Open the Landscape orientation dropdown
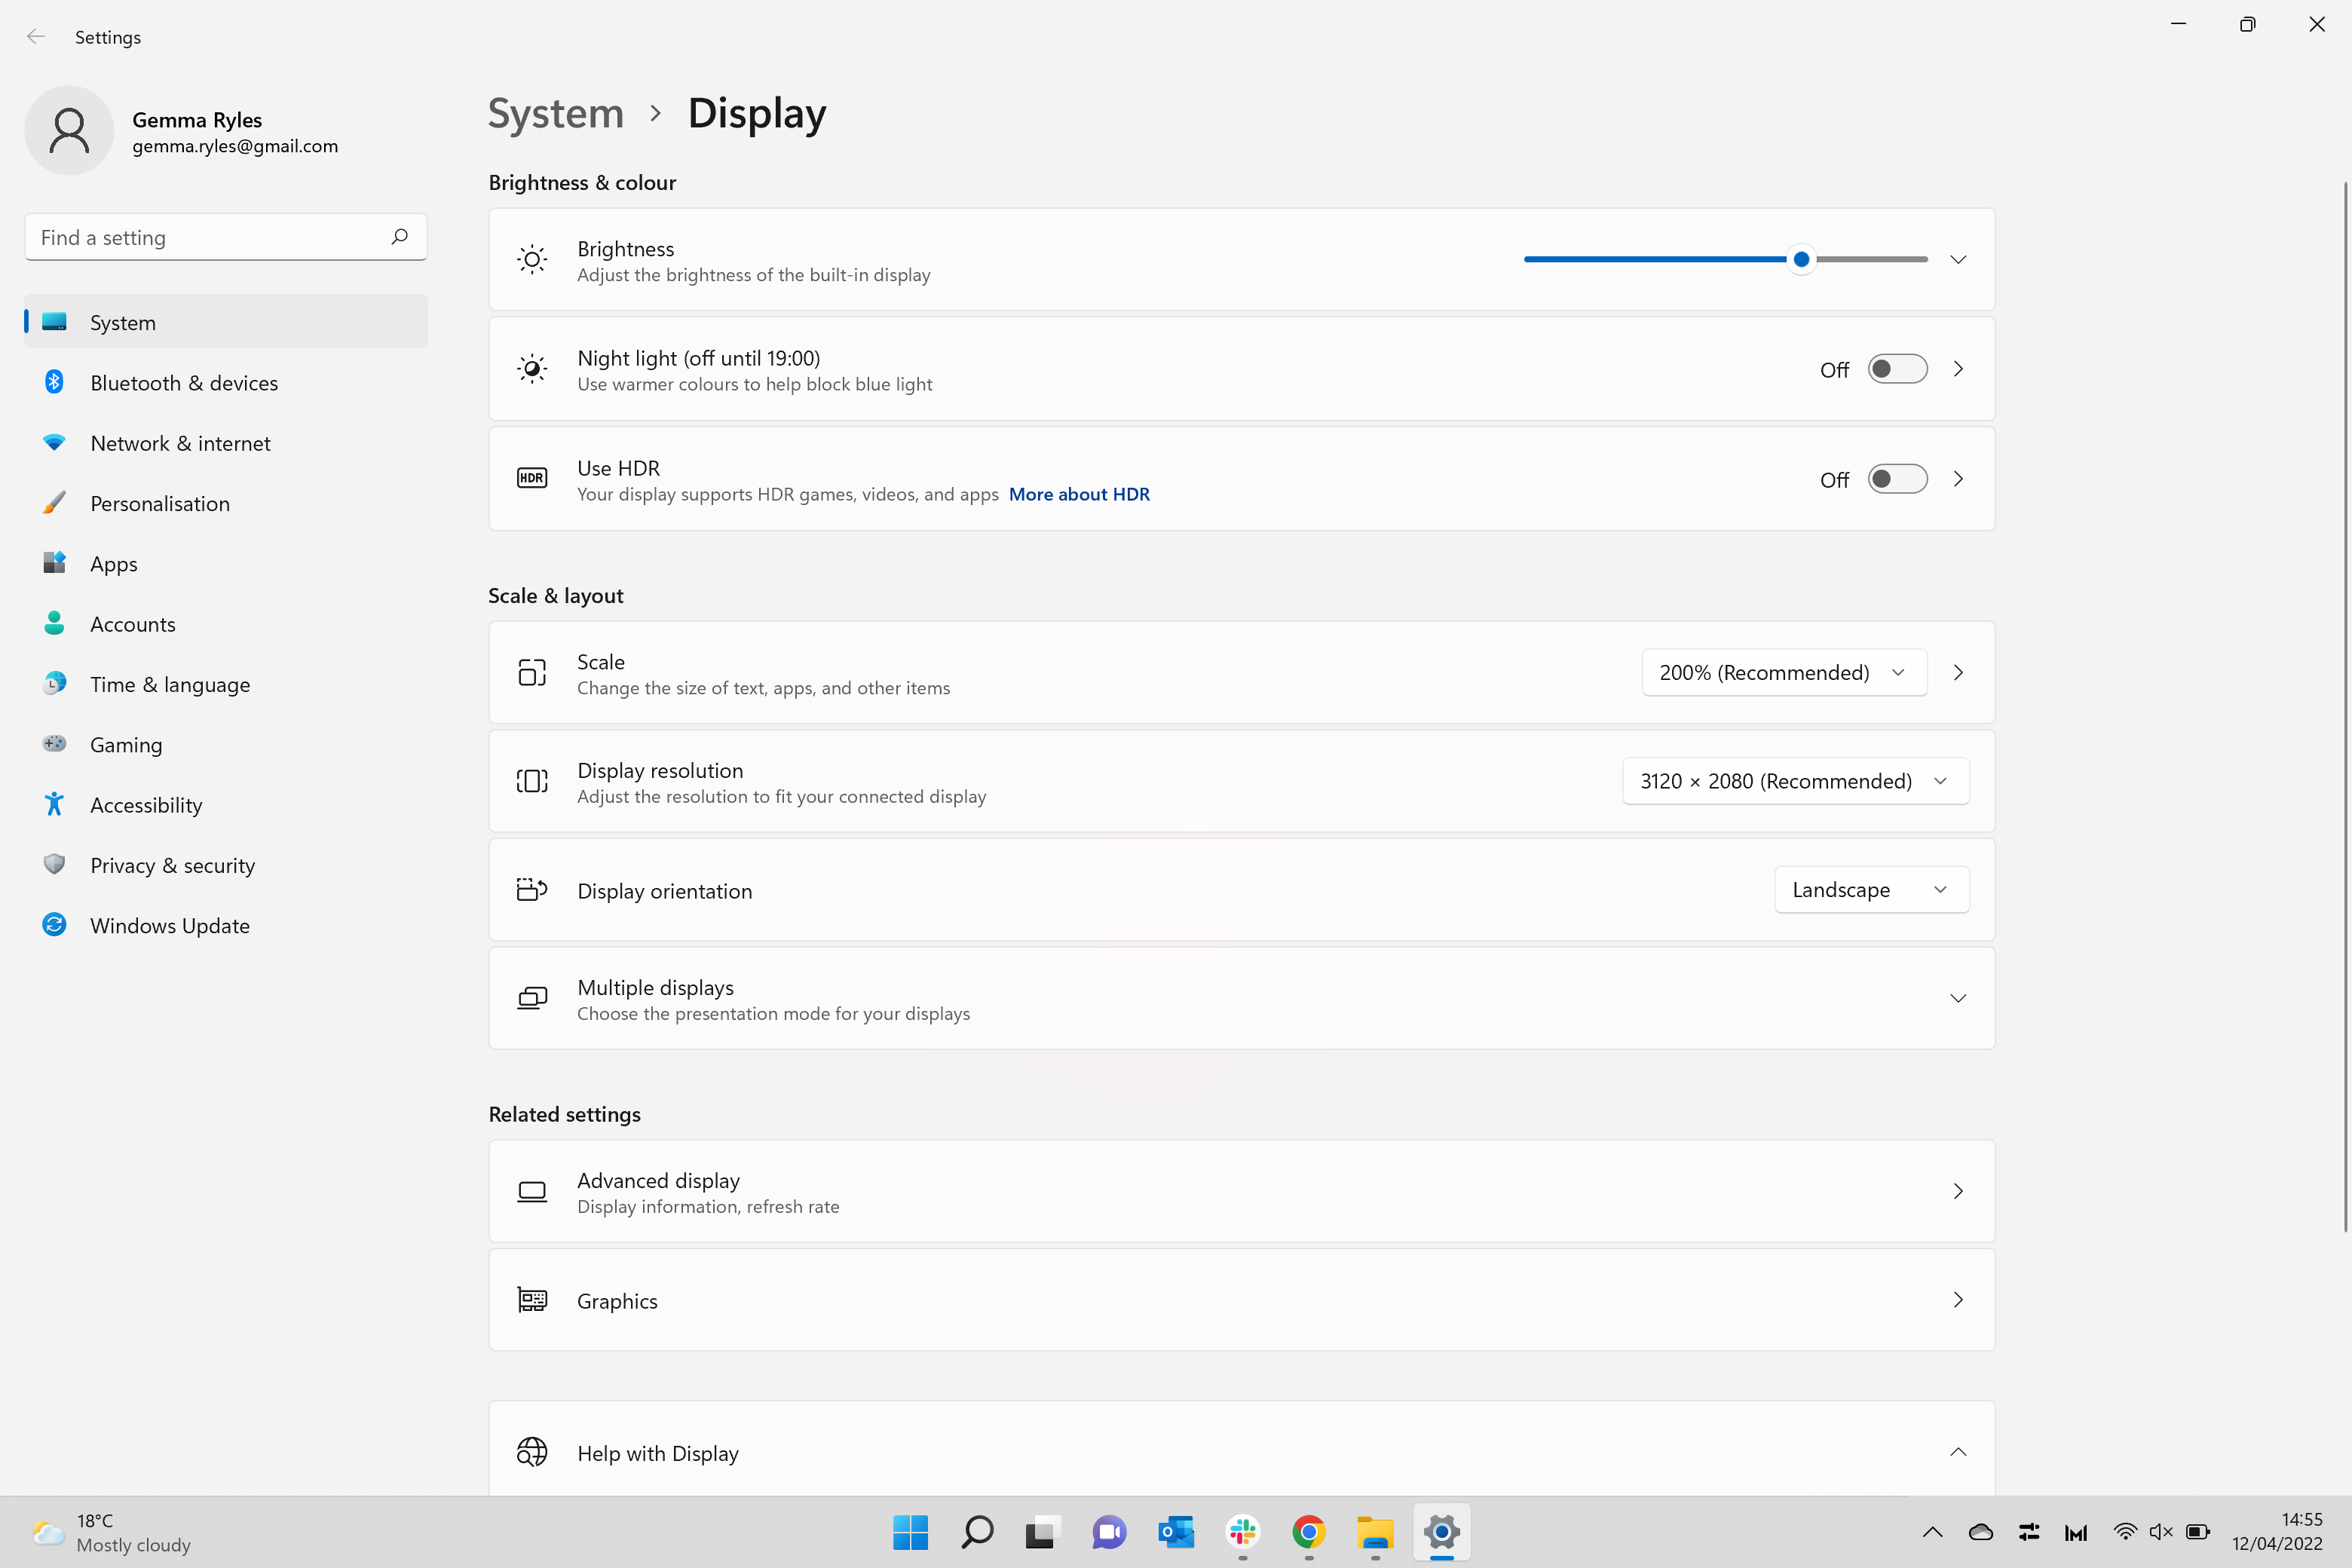Screen dimensions: 2352x1568 tap(1871, 889)
